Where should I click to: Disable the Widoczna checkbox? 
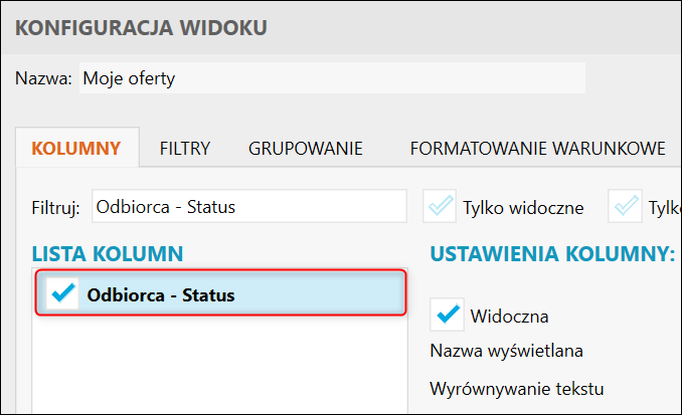click(x=446, y=316)
